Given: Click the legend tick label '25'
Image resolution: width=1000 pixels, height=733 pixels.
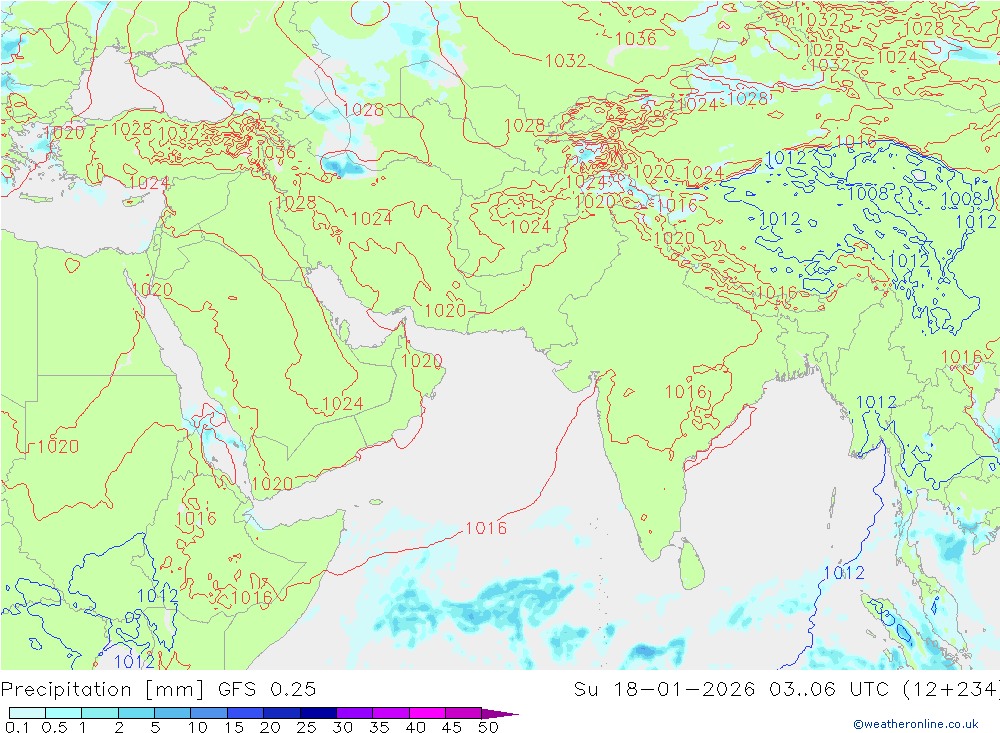Looking at the screenshot, I should tap(307, 727).
